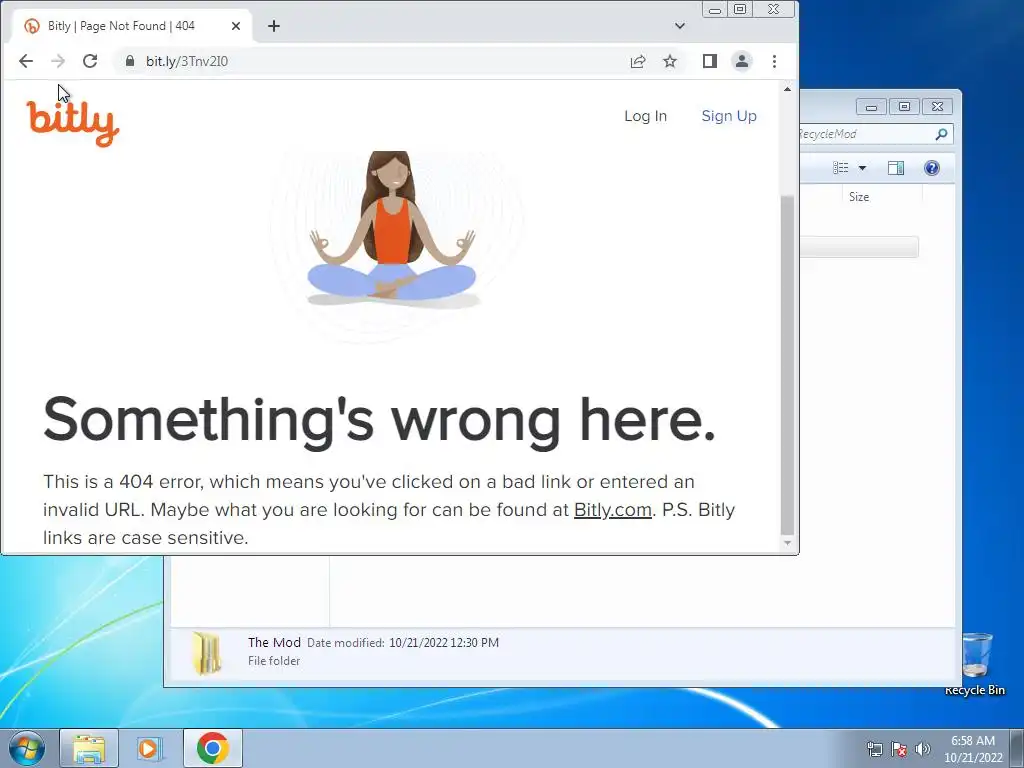The height and width of the screenshot is (768, 1024).
Task: Maximize the Explorer window
Action: point(904,106)
